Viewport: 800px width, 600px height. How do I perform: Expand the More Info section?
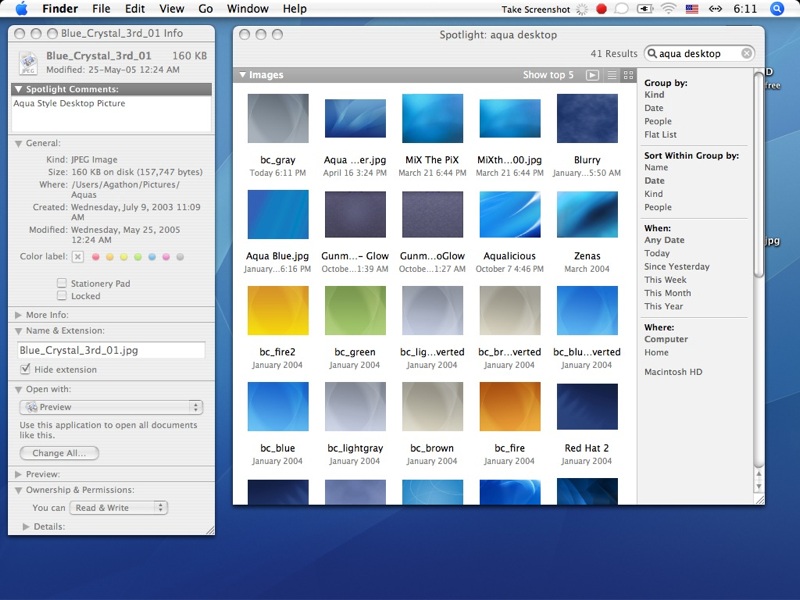(x=19, y=315)
